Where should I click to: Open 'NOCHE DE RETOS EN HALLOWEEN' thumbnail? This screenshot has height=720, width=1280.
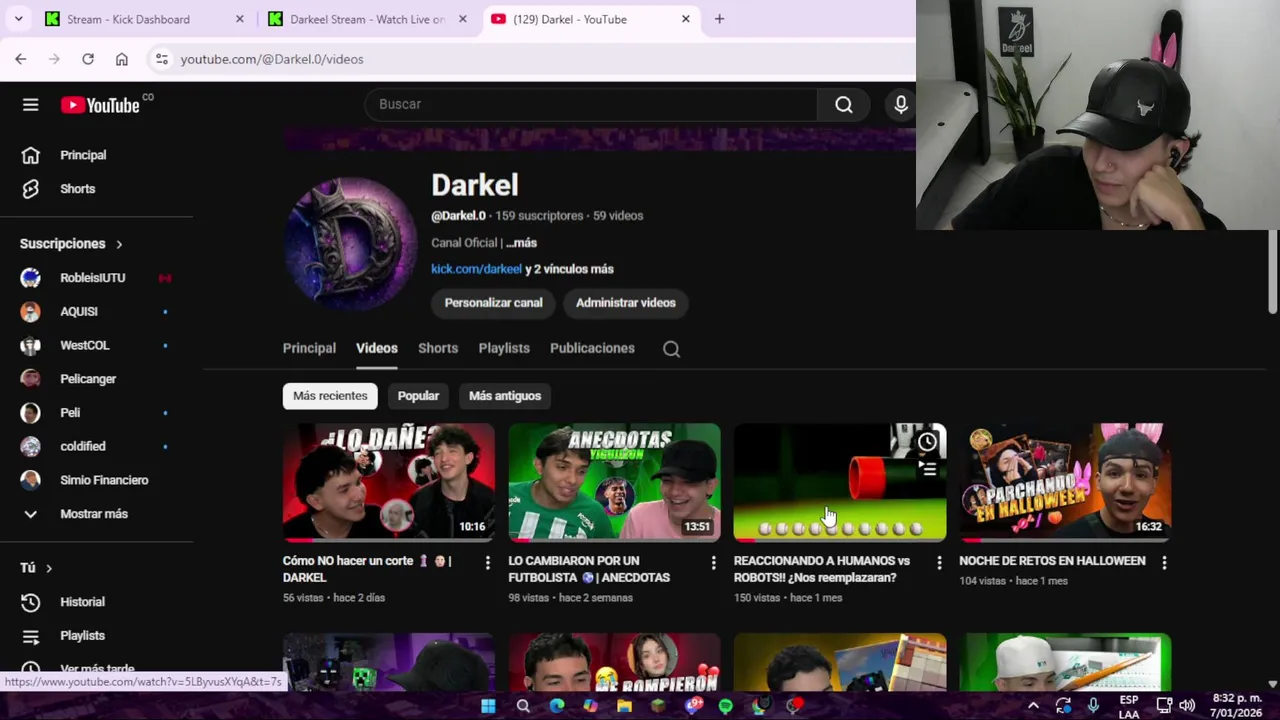(x=1065, y=482)
